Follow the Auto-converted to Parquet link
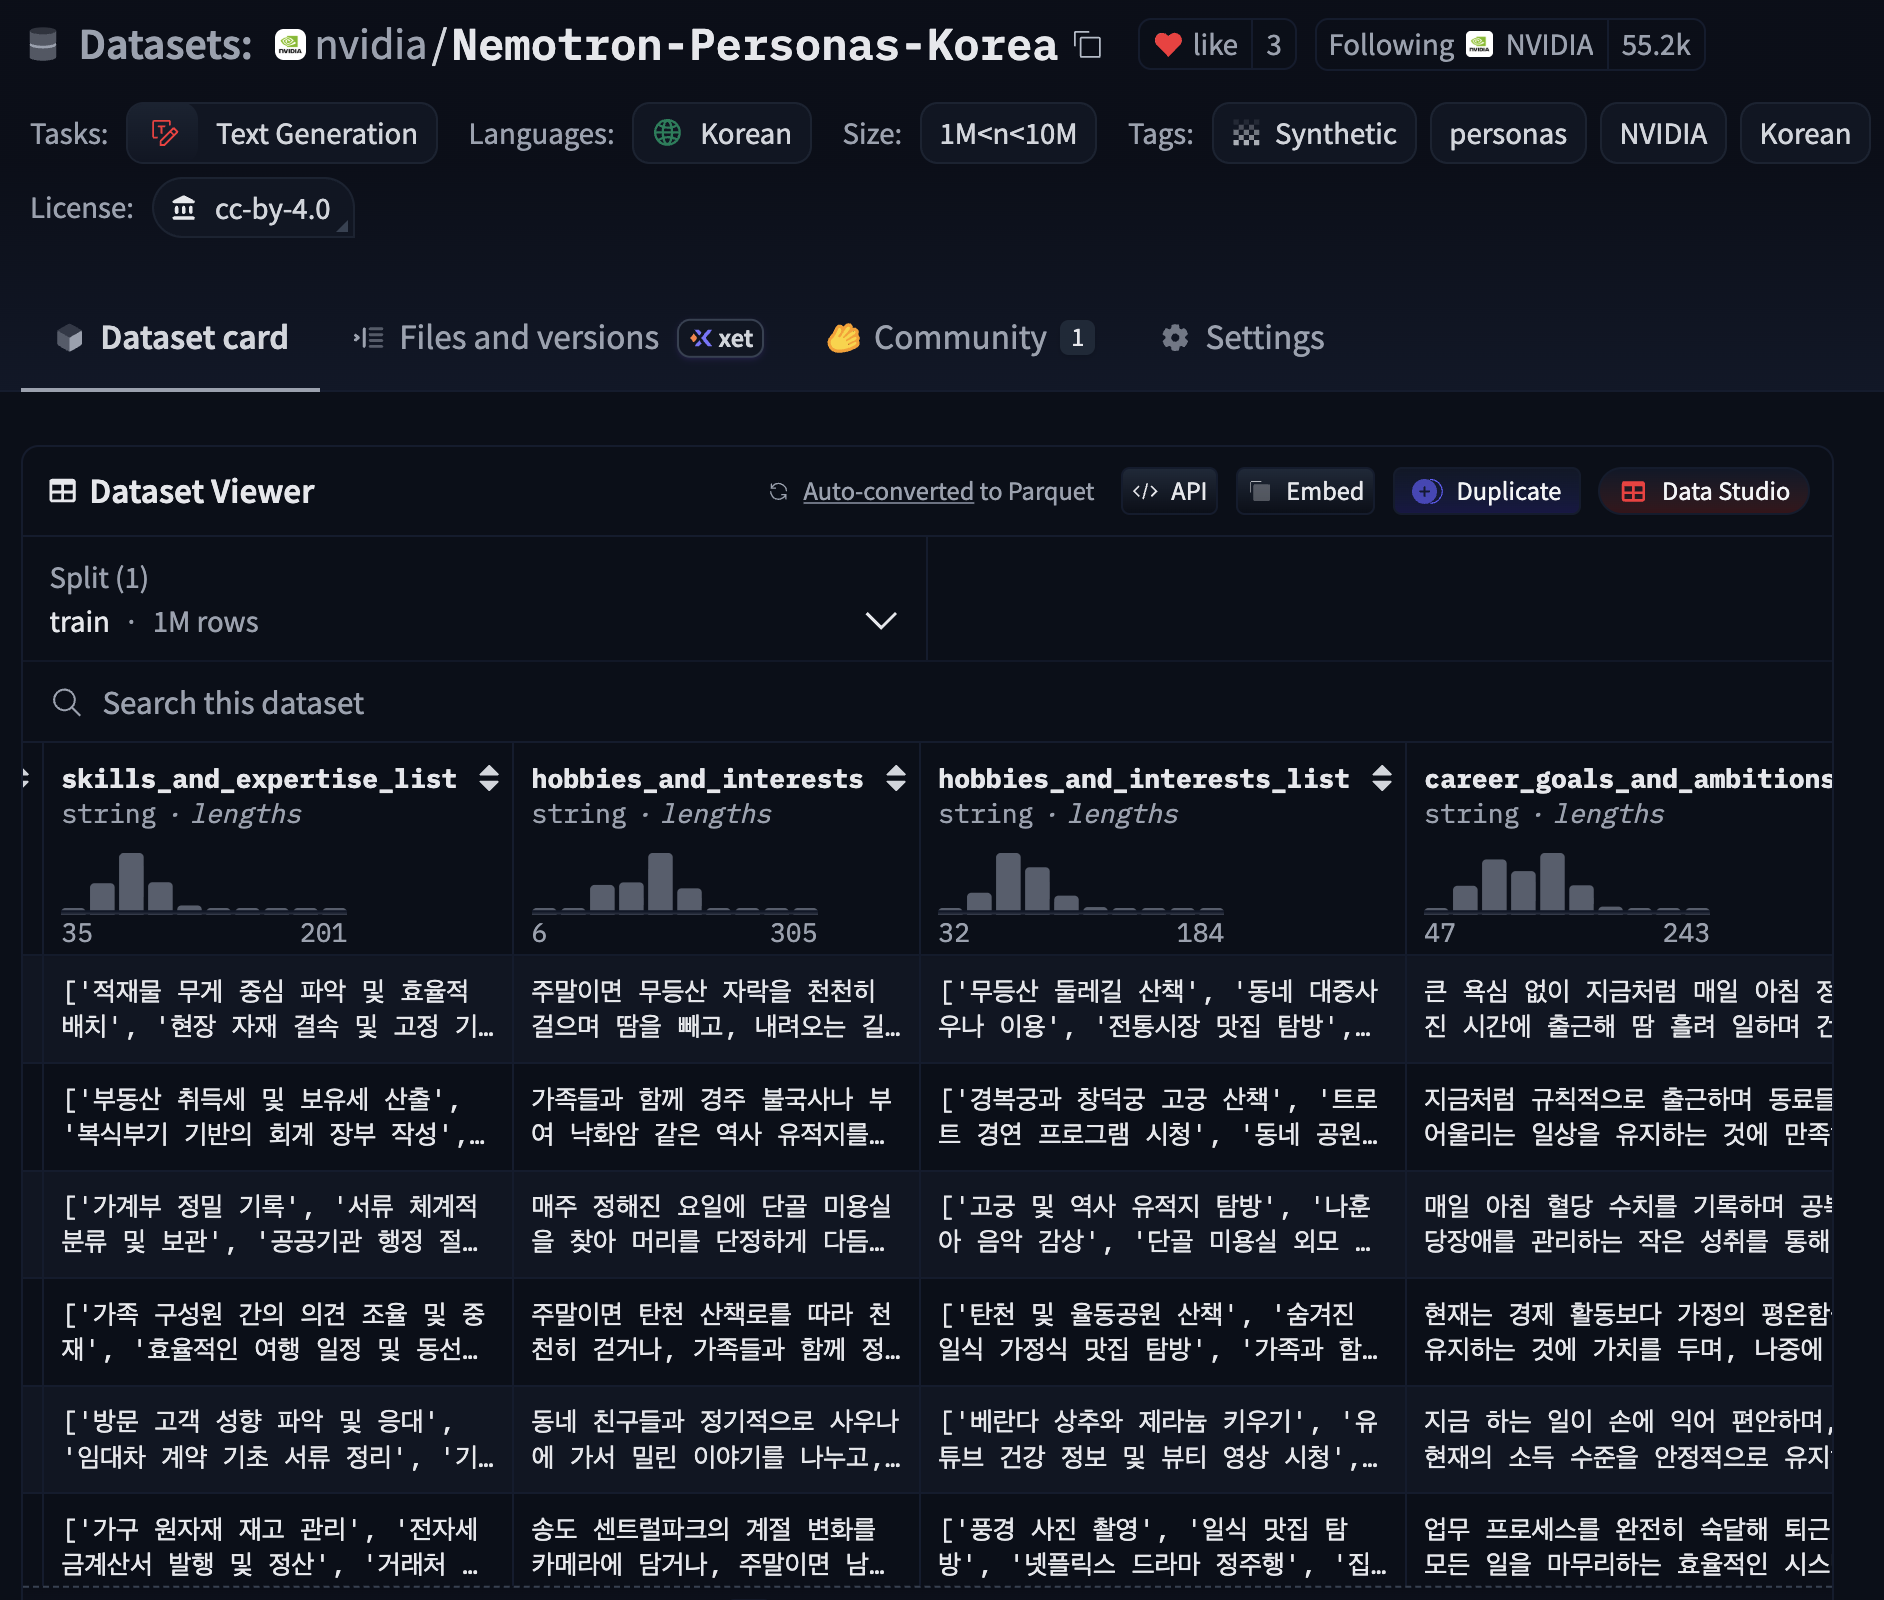1884x1600 pixels. pyautogui.click(x=887, y=491)
